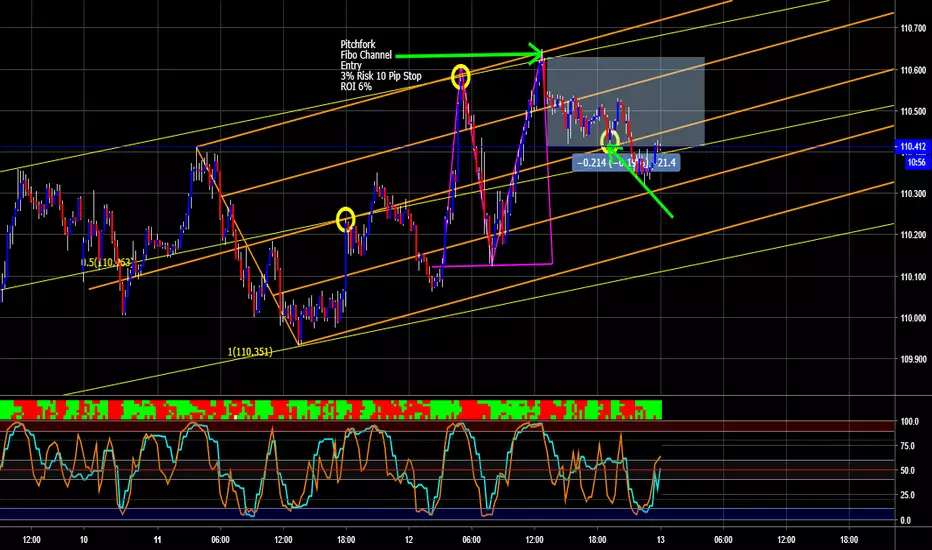Click the current price label 110.412
Viewport: 932px width, 550px height.
[912, 146]
